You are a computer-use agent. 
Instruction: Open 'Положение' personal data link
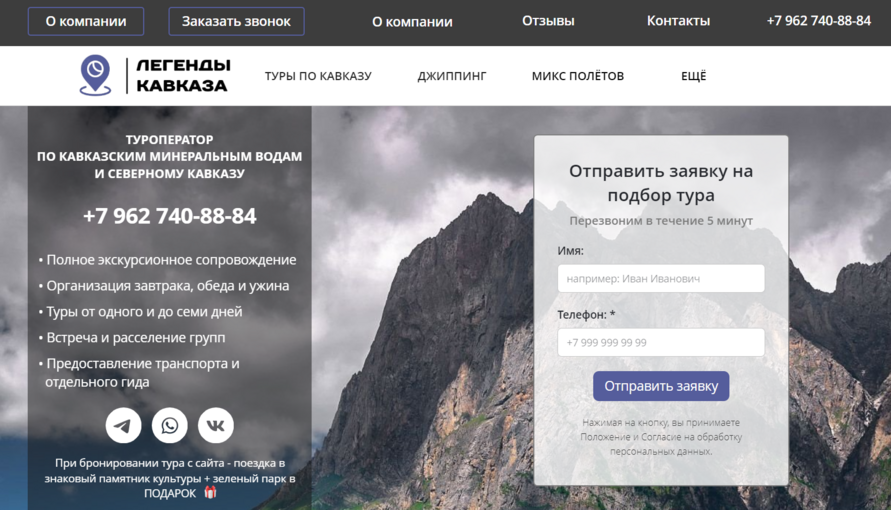tap(605, 437)
